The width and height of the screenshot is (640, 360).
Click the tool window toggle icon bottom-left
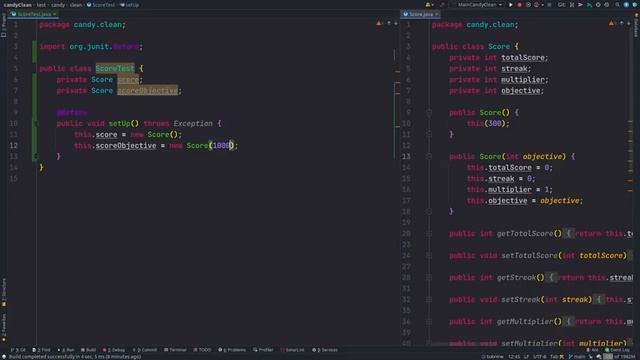coord(4,357)
